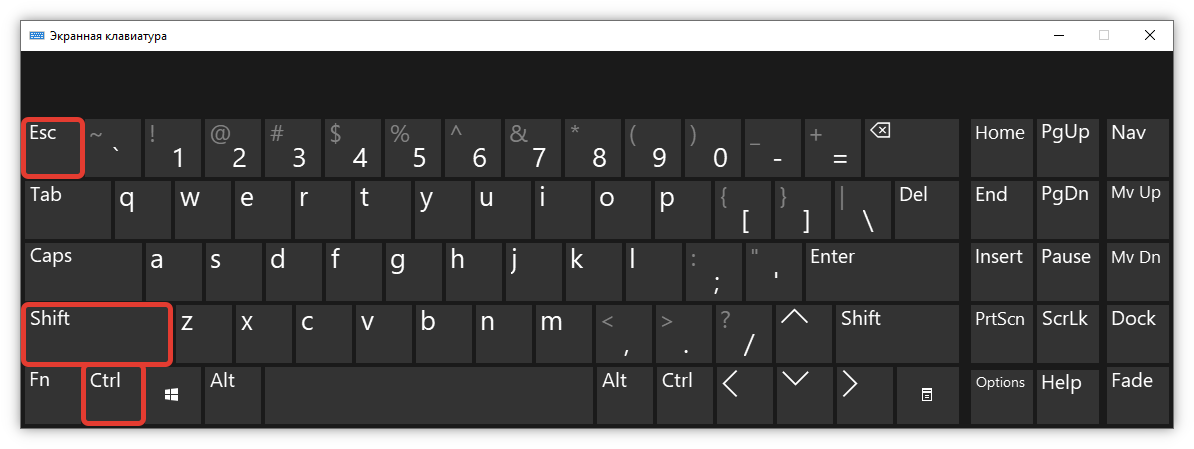Open the Options key
Screen dimensions: 1194x449
tap(1001, 395)
